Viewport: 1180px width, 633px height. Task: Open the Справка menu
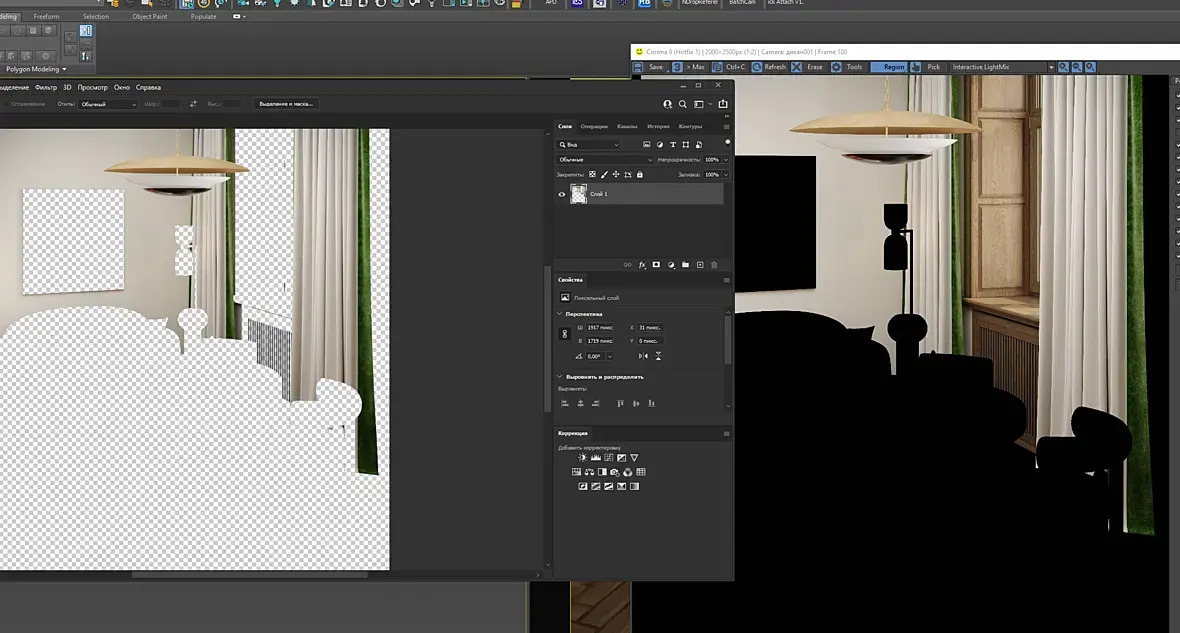point(148,87)
